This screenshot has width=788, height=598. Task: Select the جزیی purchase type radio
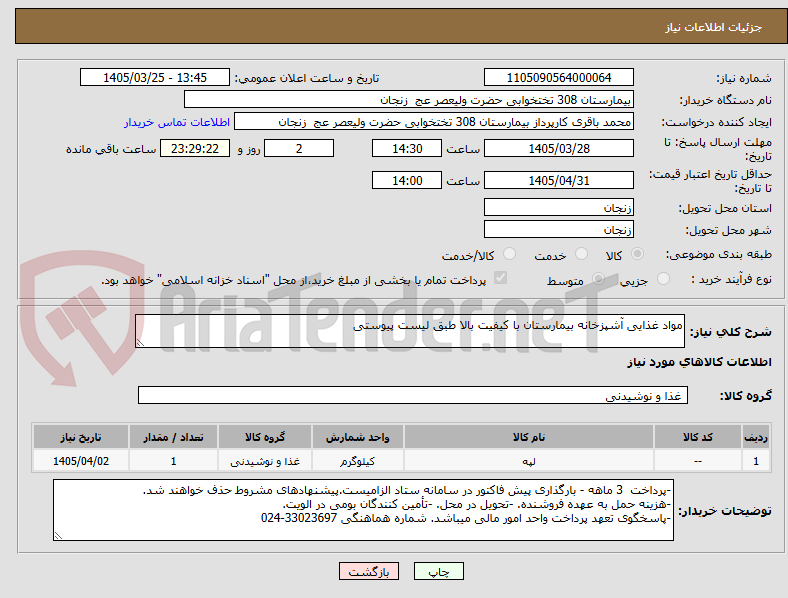pos(663,278)
